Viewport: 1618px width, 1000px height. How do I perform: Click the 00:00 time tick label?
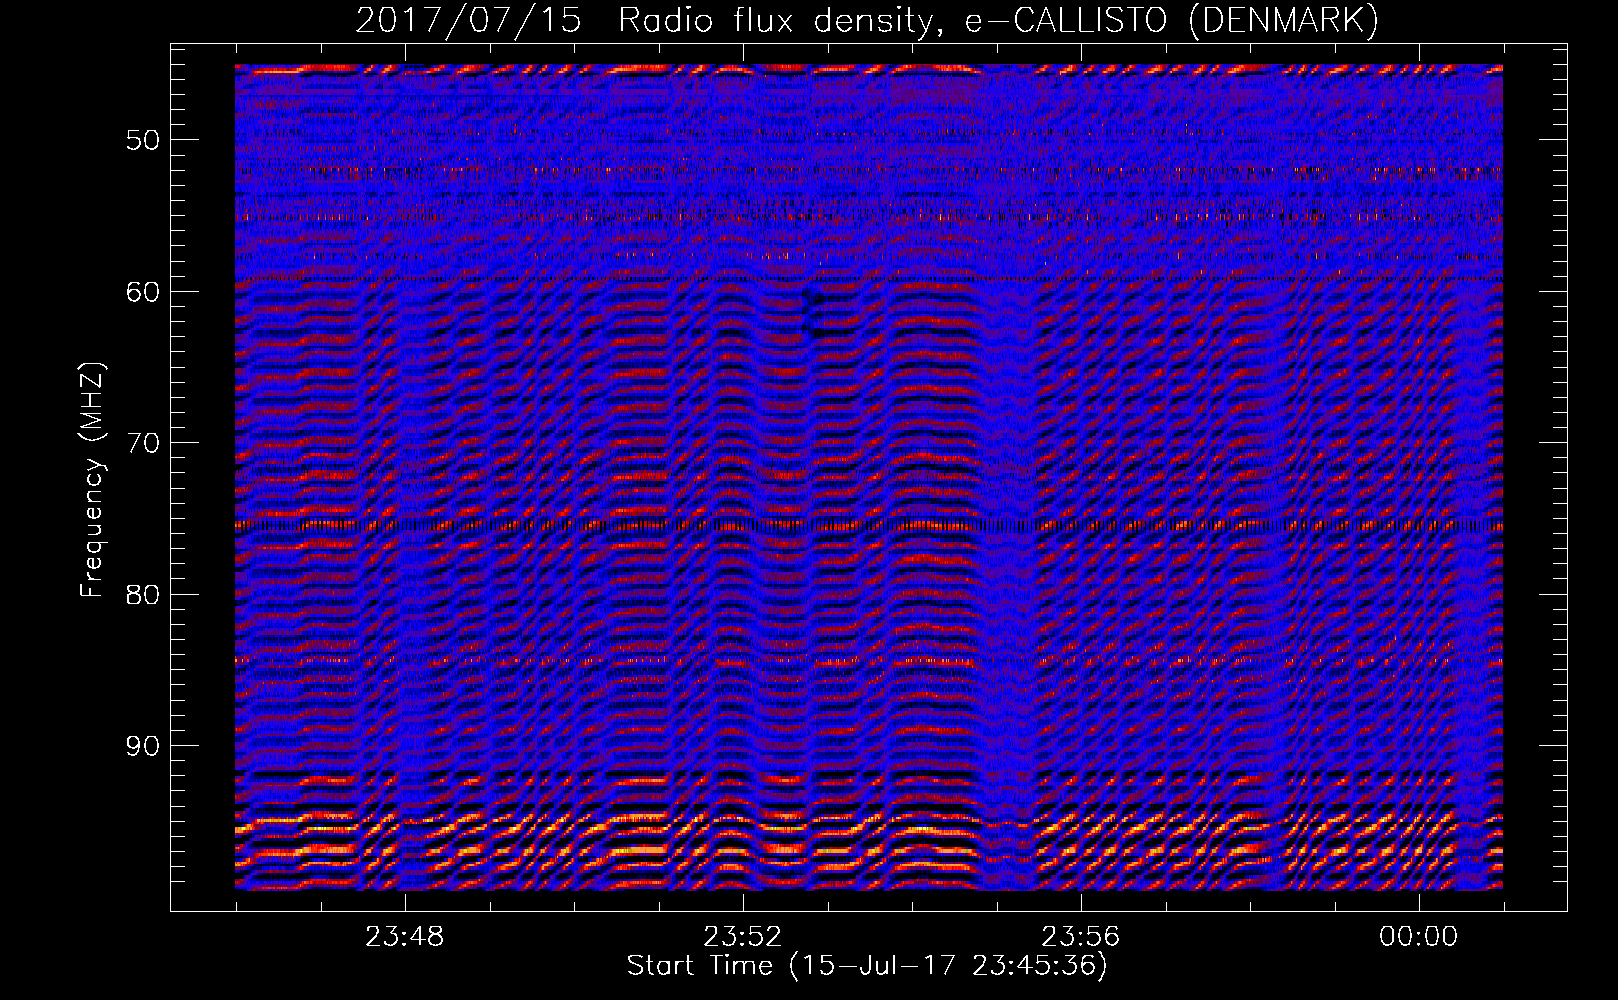[x=1418, y=937]
